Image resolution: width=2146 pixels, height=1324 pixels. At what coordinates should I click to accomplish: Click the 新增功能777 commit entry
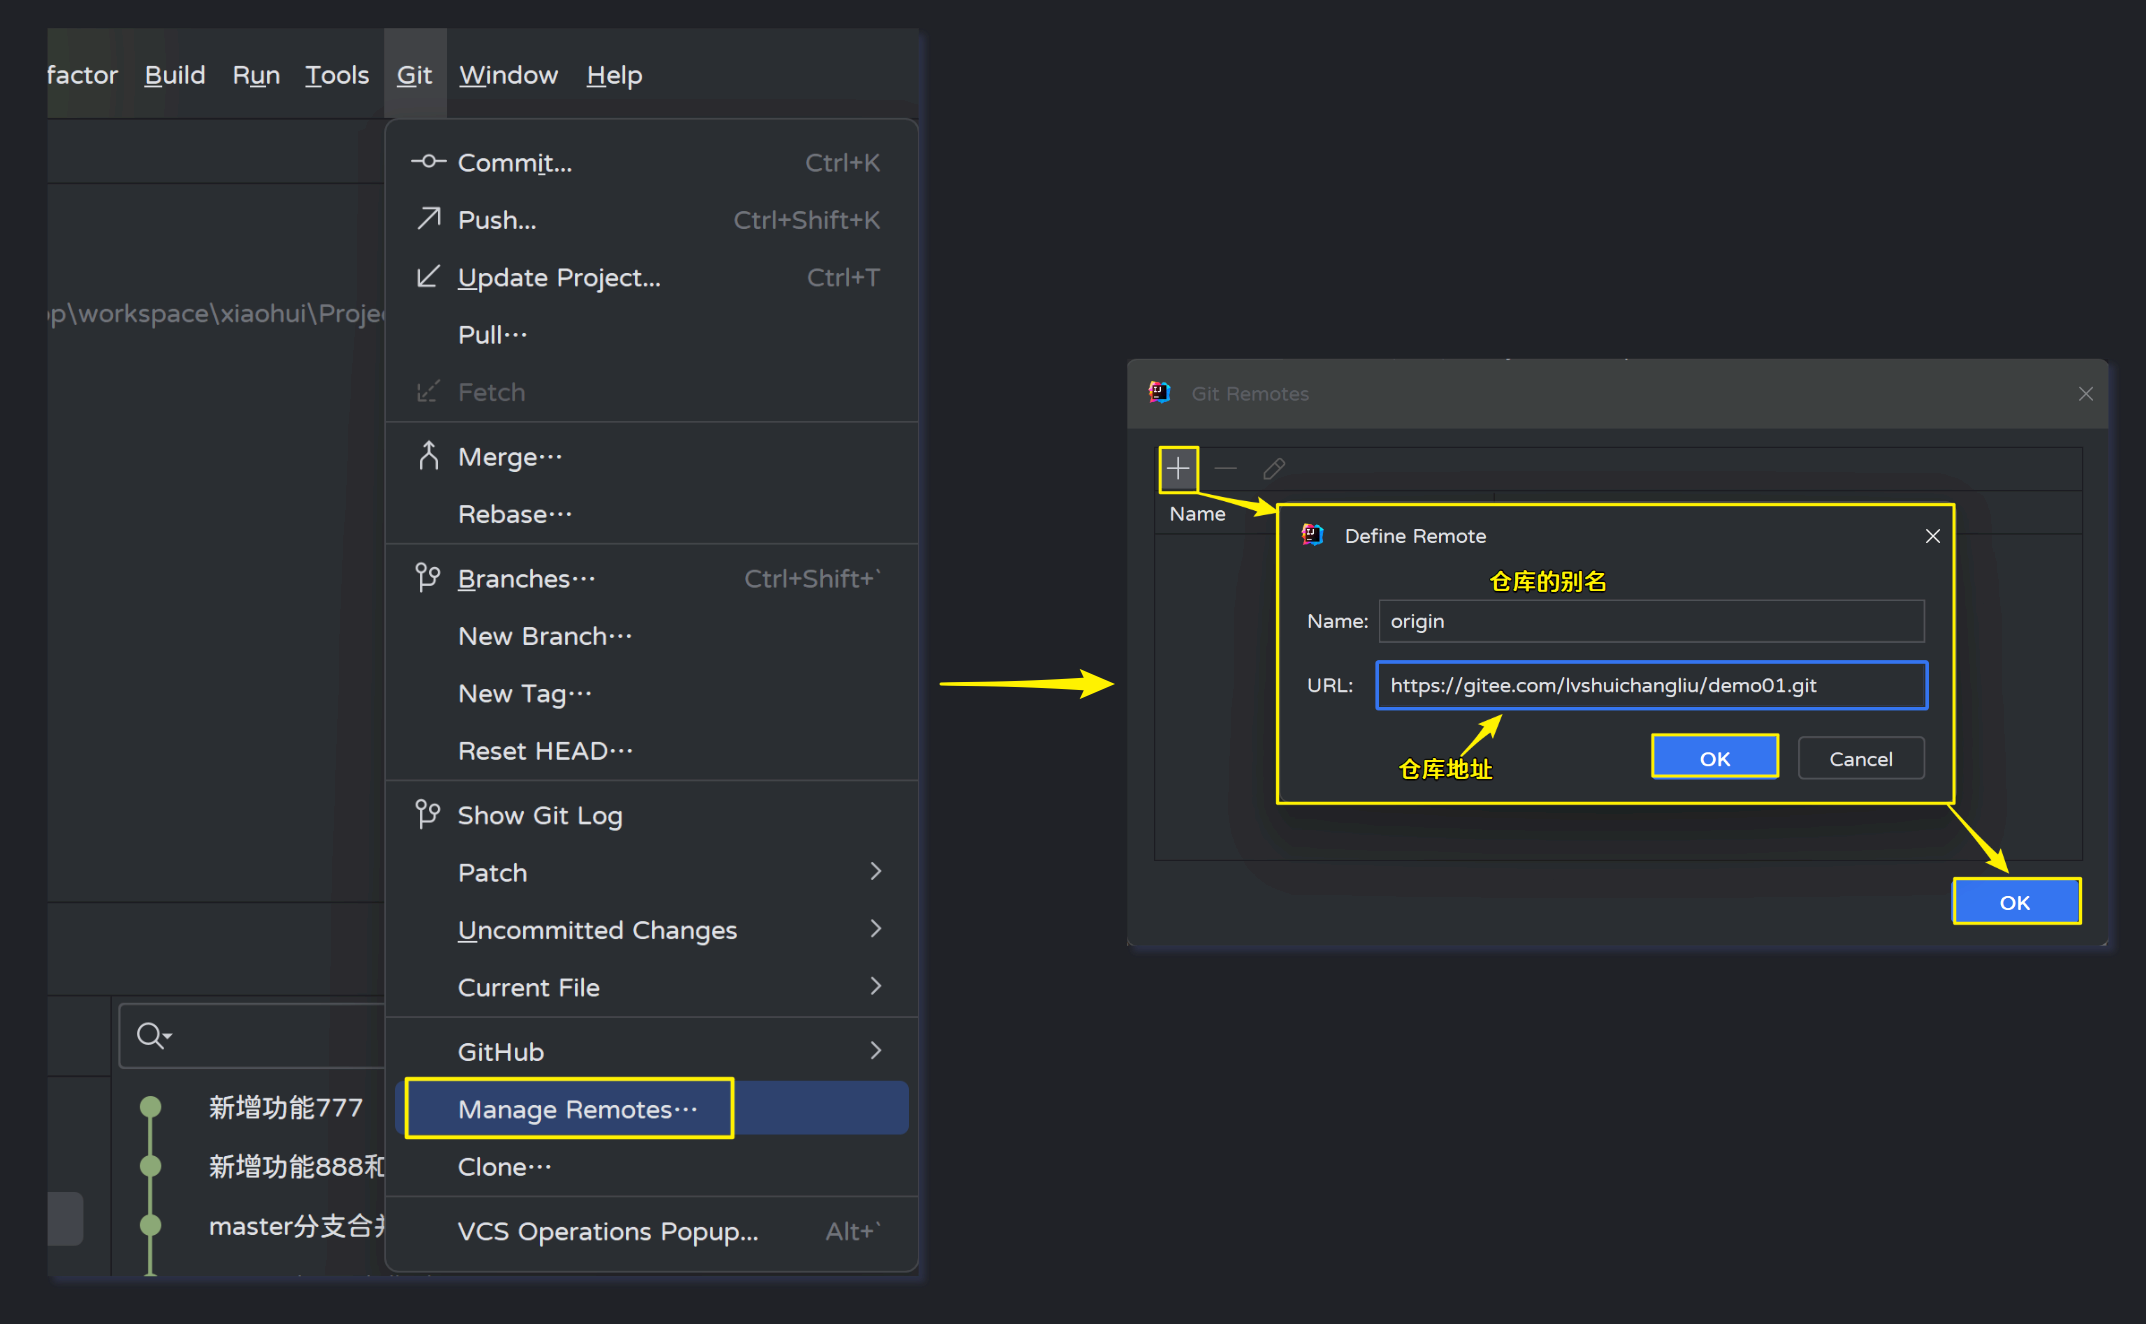(285, 1107)
